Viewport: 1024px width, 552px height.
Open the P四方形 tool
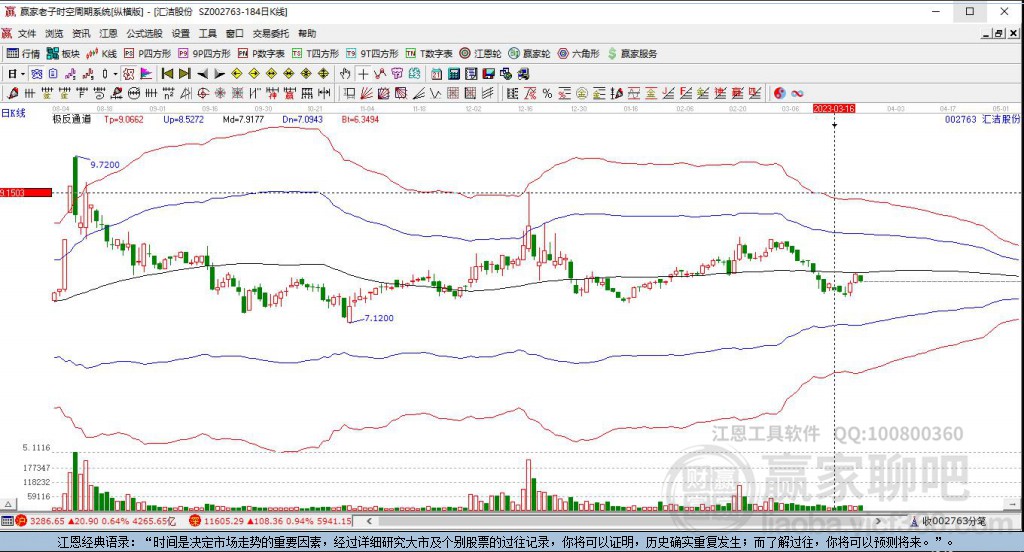tap(148, 54)
